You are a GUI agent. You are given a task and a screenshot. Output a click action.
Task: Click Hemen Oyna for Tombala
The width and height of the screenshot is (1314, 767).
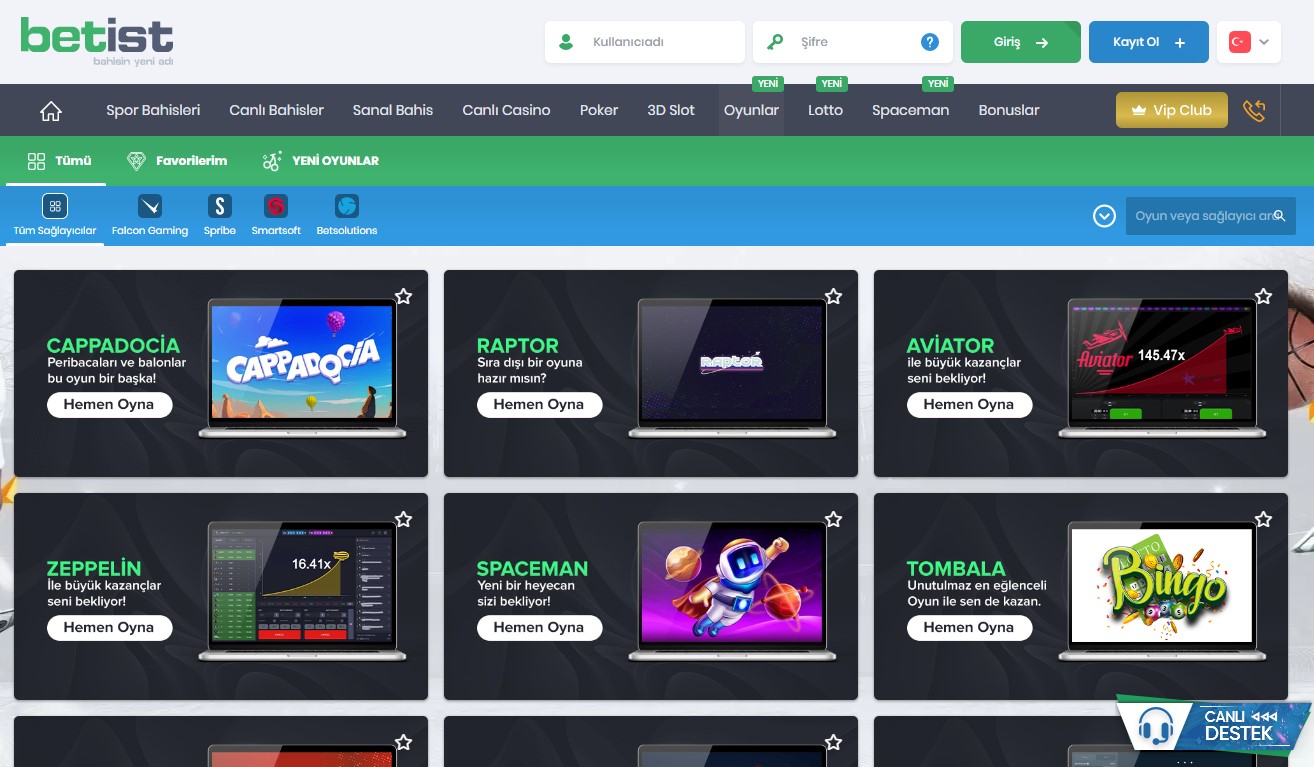[x=969, y=628]
